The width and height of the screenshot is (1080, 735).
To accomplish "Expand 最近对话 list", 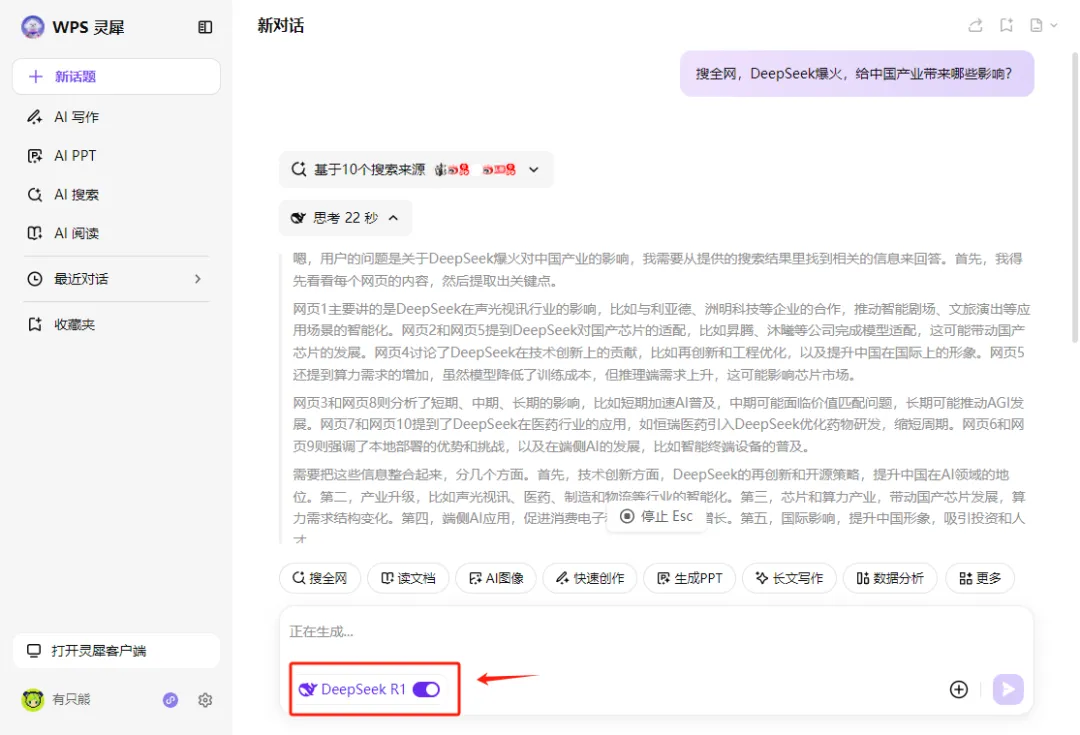I will (x=116, y=279).
